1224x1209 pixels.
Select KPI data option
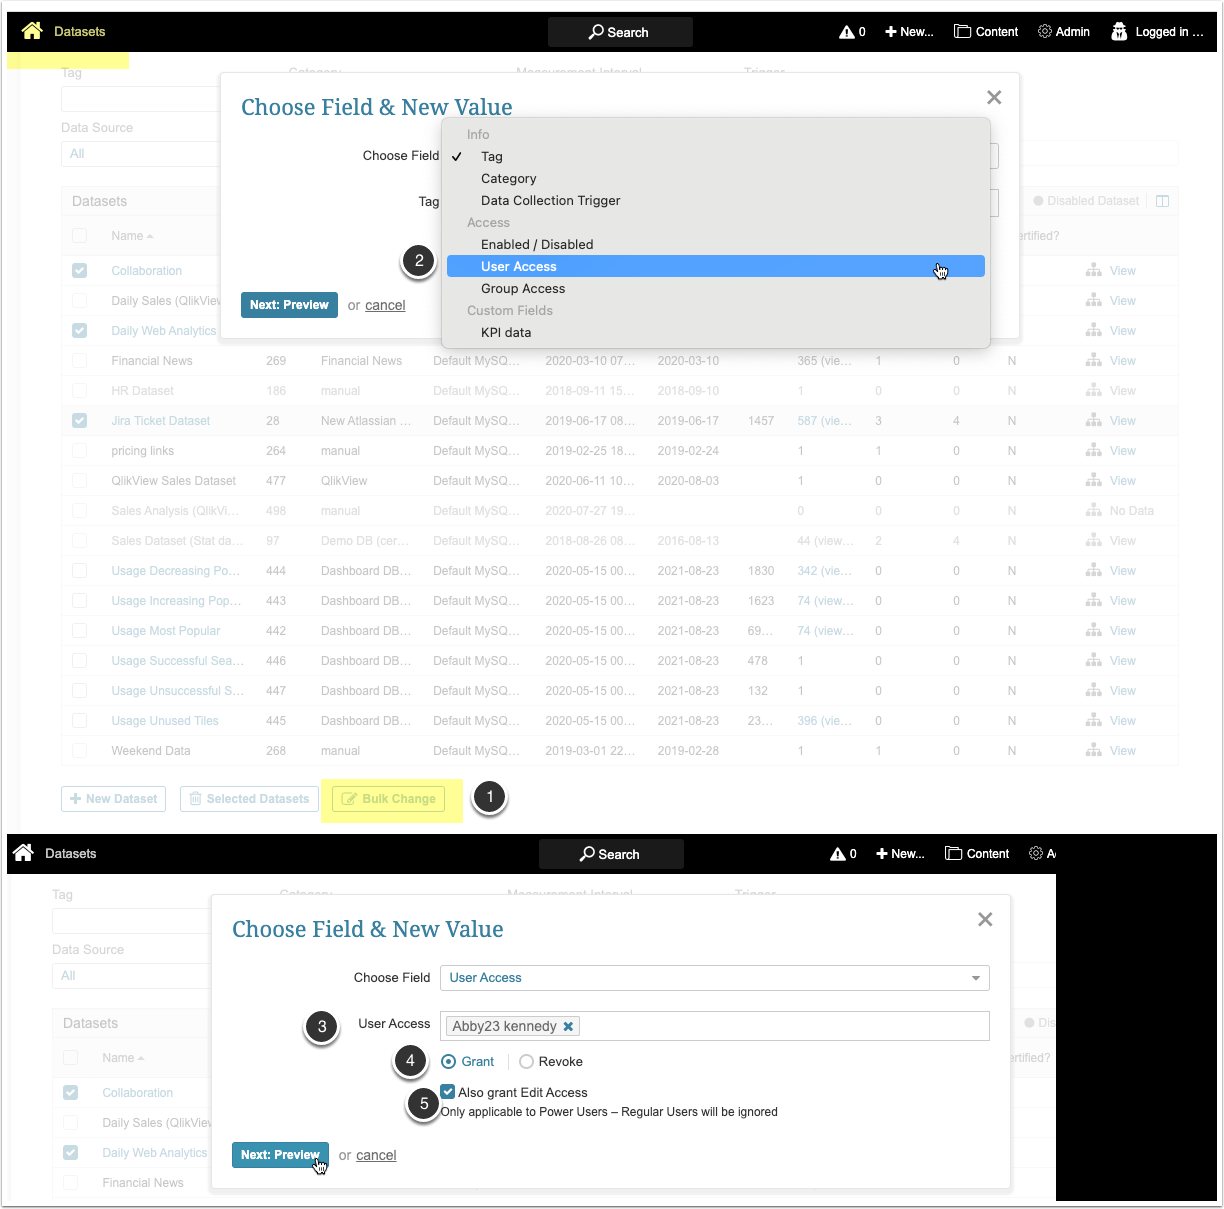click(x=716, y=332)
